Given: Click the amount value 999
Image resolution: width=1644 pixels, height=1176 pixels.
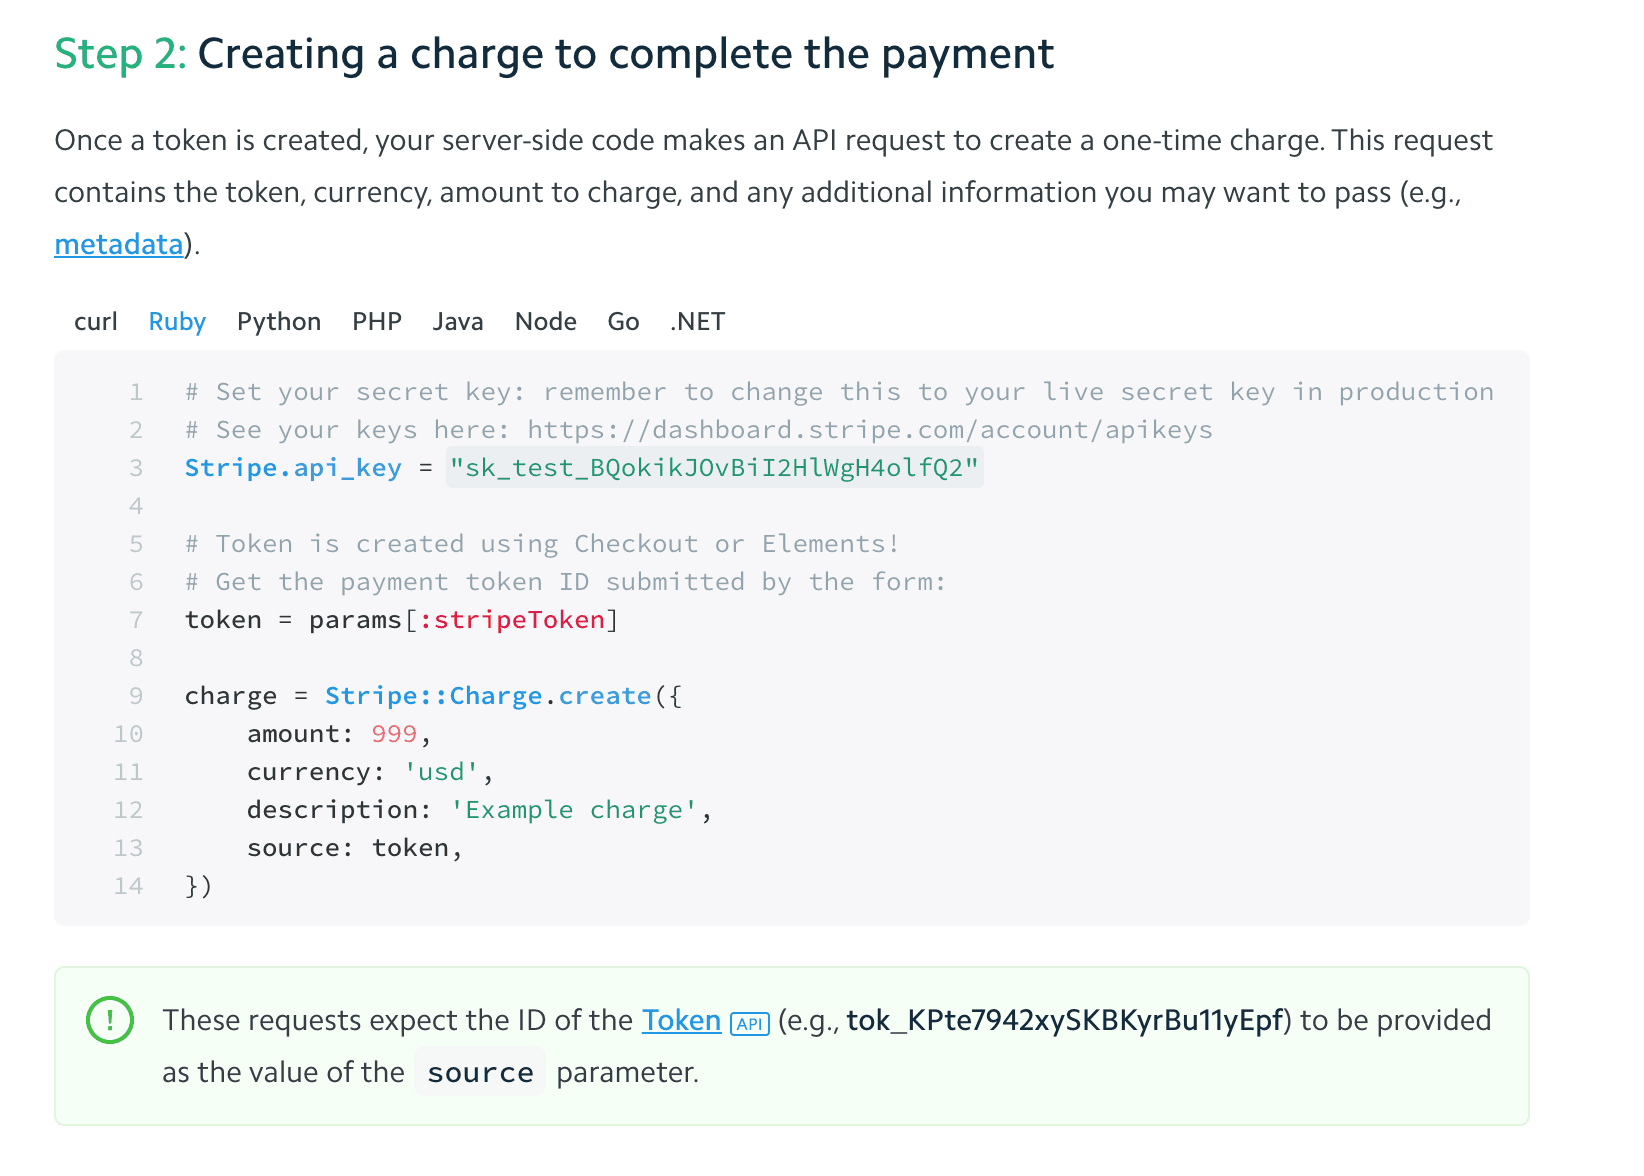Looking at the screenshot, I should click(394, 734).
